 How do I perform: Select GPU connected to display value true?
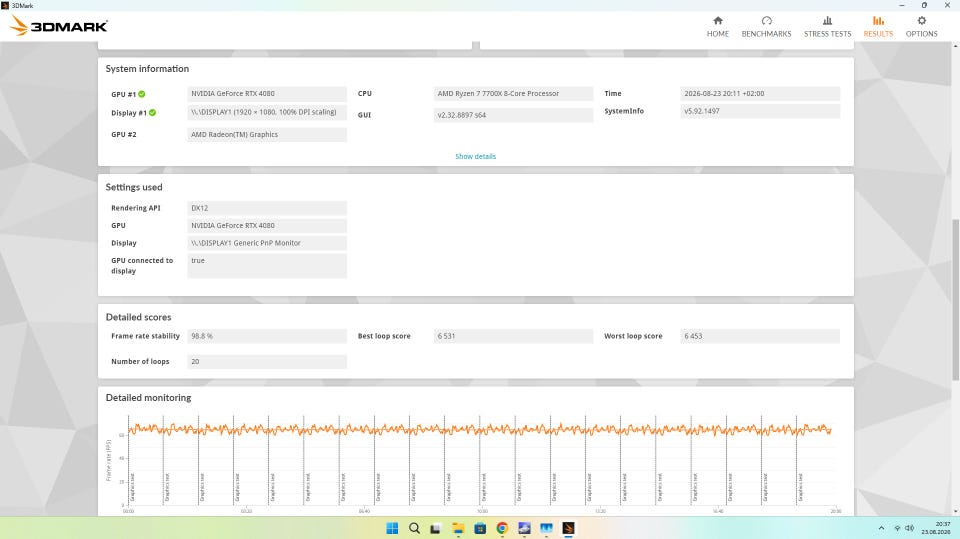tap(267, 265)
